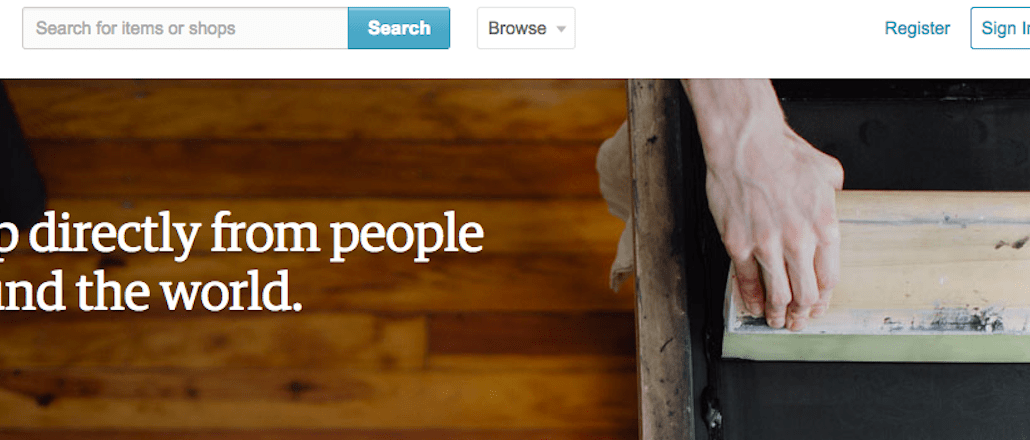1030x440 pixels.
Task: Click the 'directly from people' headline line
Action: tap(242, 235)
